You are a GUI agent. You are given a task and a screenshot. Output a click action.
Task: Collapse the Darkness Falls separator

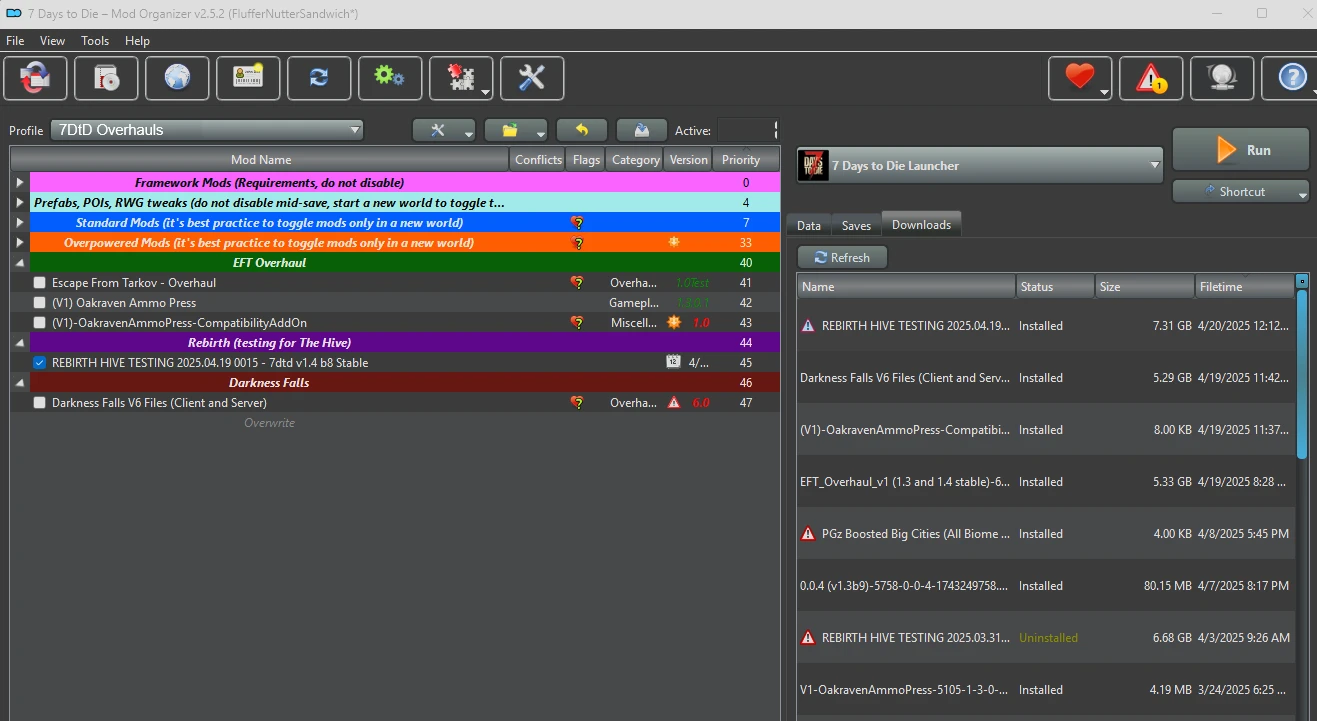coord(20,383)
